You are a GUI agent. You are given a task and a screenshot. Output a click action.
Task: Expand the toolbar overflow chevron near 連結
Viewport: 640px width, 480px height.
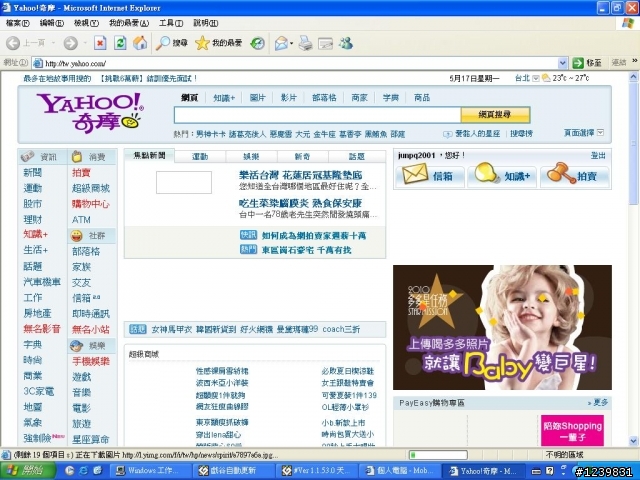coord(635,61)
